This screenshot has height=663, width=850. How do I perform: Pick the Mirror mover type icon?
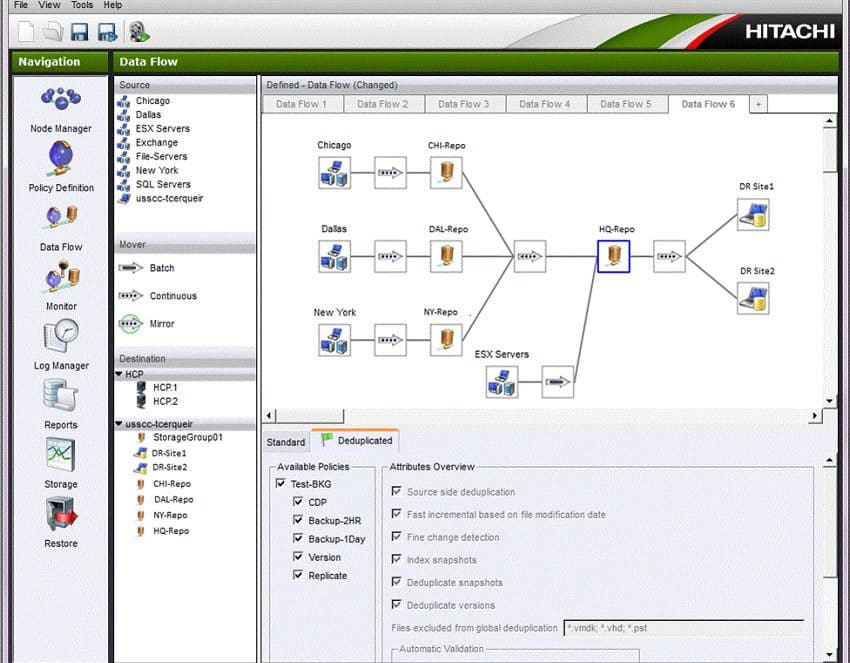130,324
